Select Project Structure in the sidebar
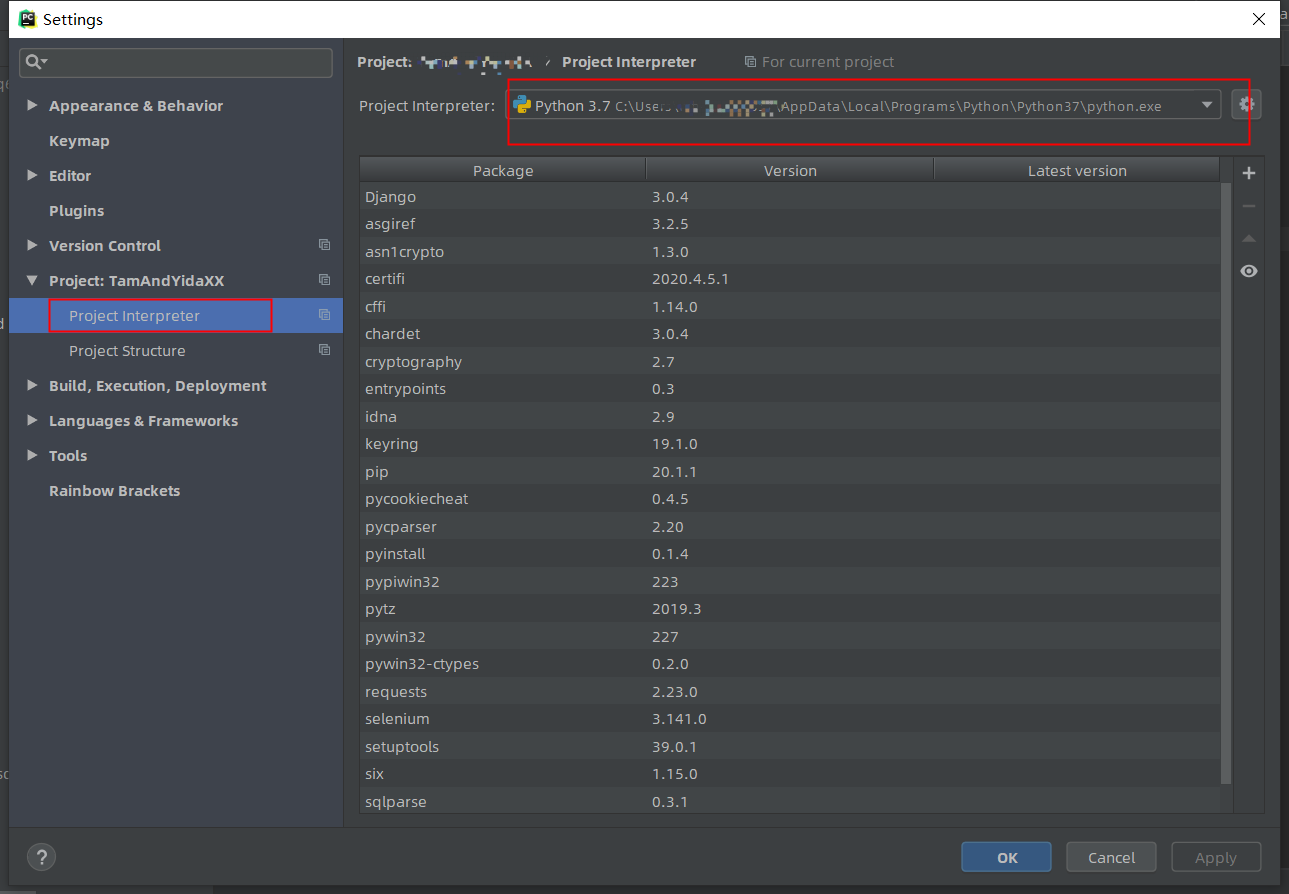The image size is (1289, 894). [127, 351]
